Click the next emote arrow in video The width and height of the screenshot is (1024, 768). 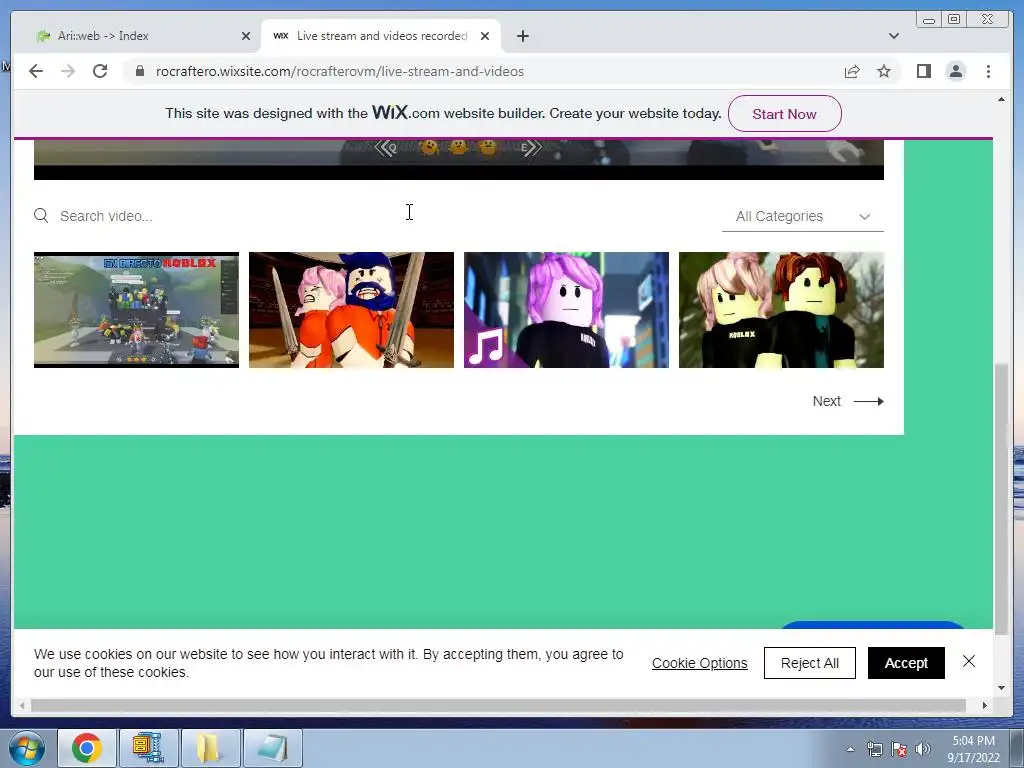point(532,148)
